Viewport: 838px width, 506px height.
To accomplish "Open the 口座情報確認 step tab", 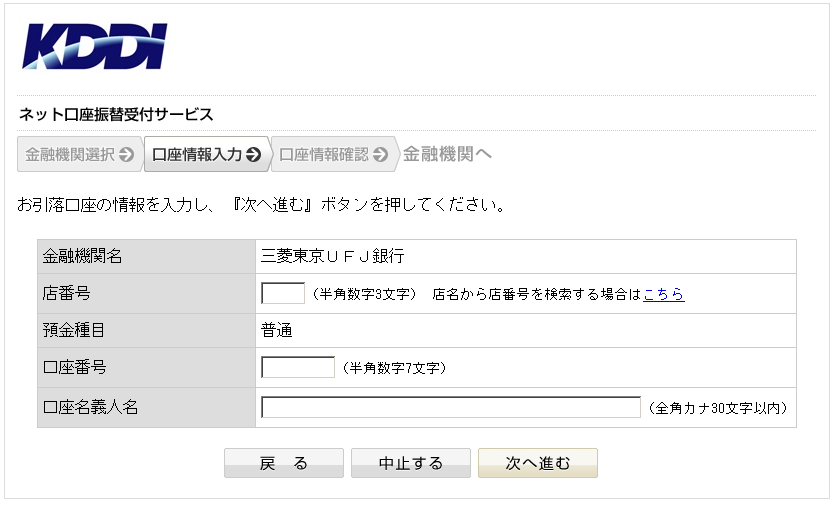I will point(324,155).
